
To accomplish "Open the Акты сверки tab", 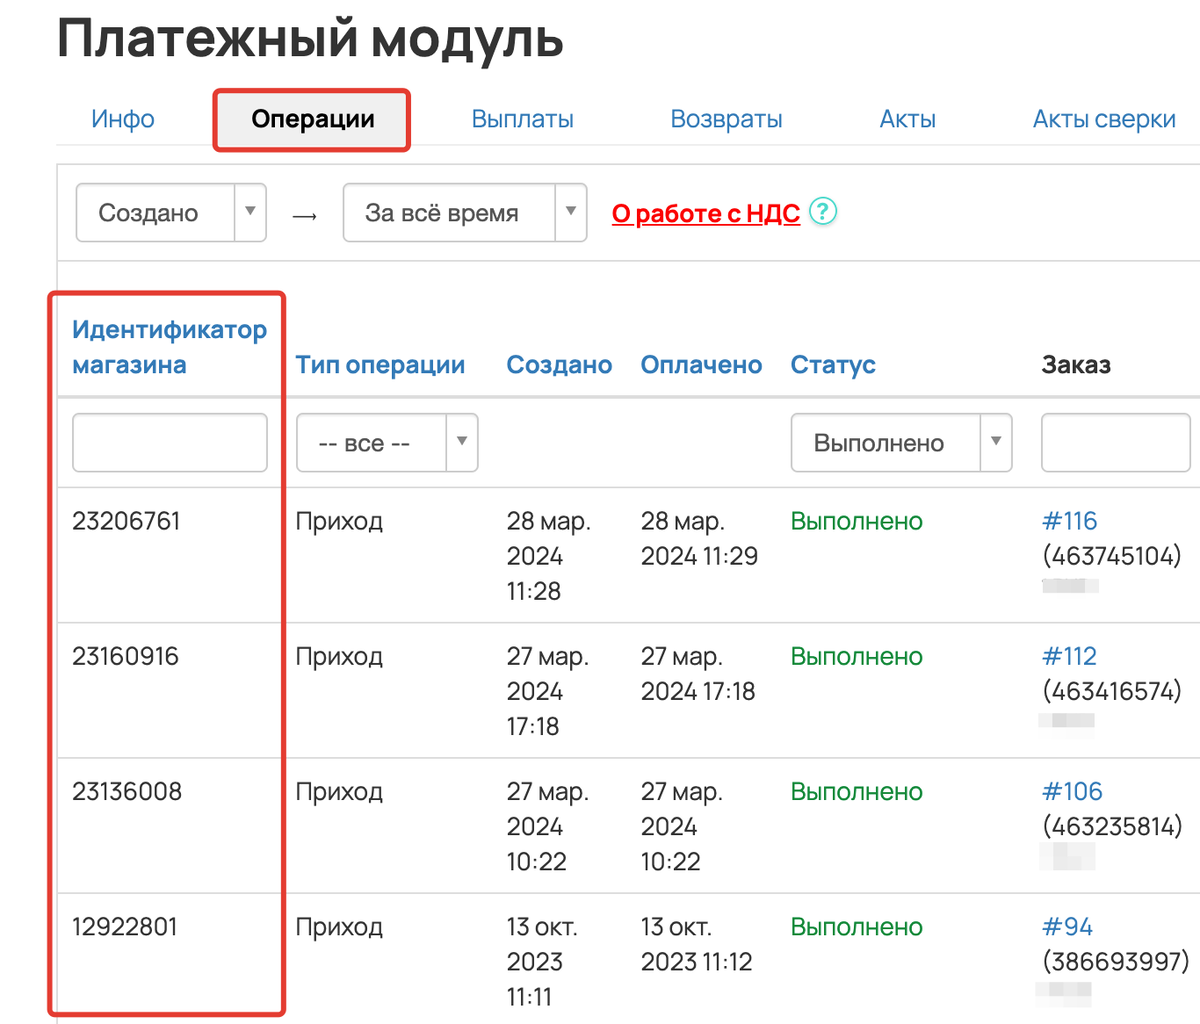I will coord(1104,119).
